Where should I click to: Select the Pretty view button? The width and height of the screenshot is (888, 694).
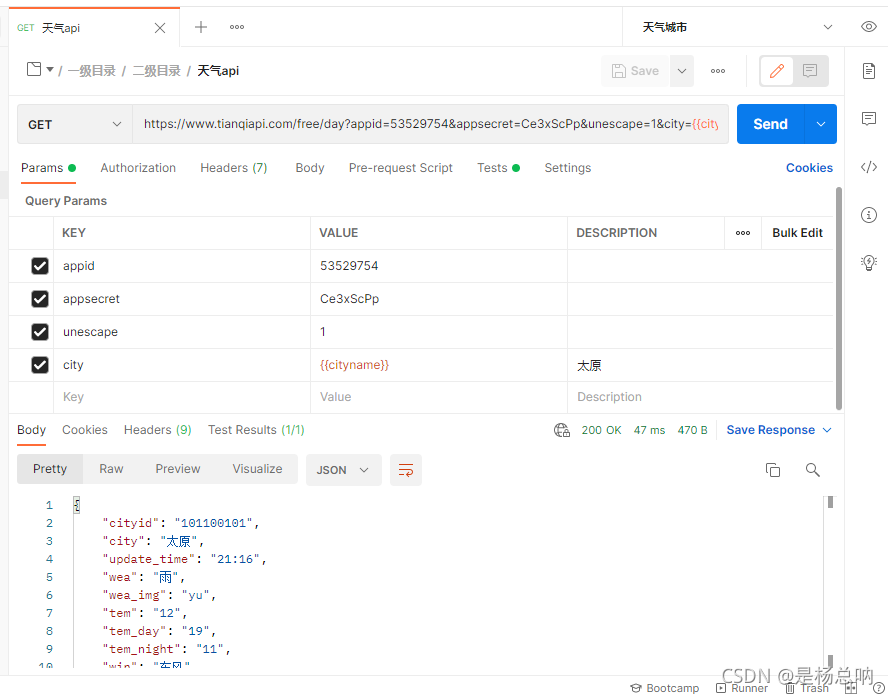click(50, 469)
